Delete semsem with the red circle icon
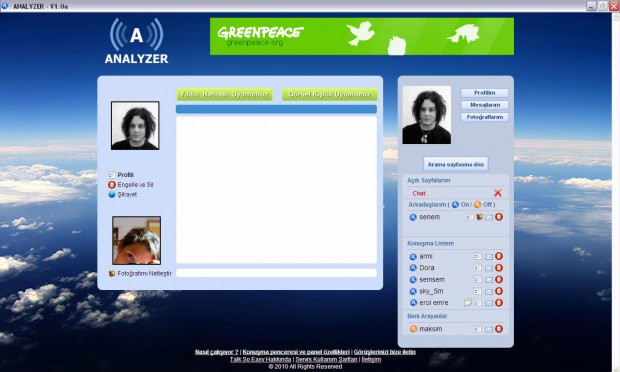The image size is (620, 372). point(499,279)
